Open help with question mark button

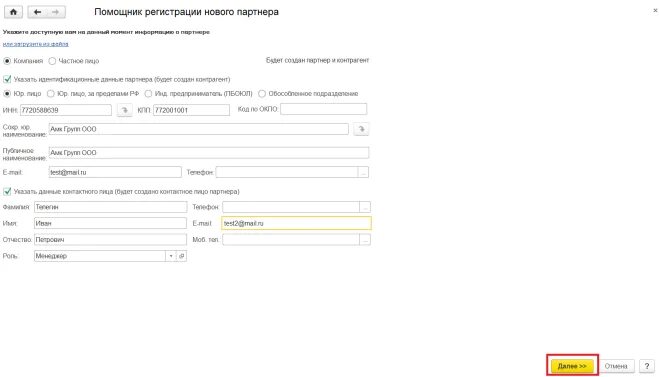[x=647, y=366]
